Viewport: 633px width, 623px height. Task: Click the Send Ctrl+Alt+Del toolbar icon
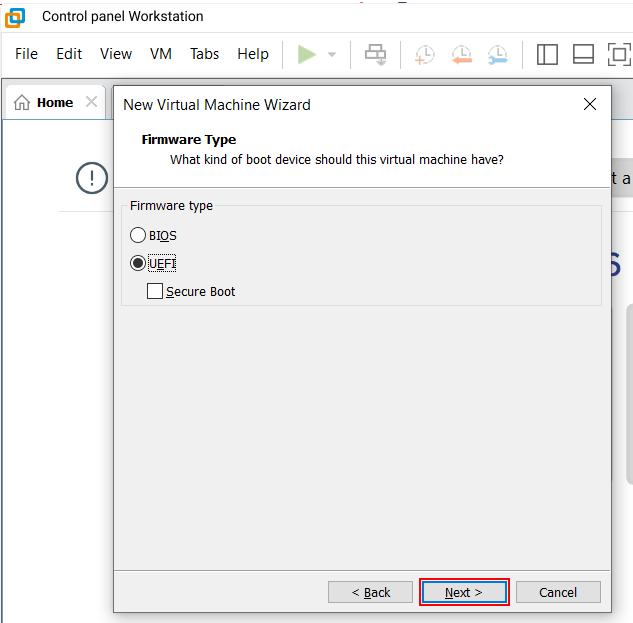(376, 54)
